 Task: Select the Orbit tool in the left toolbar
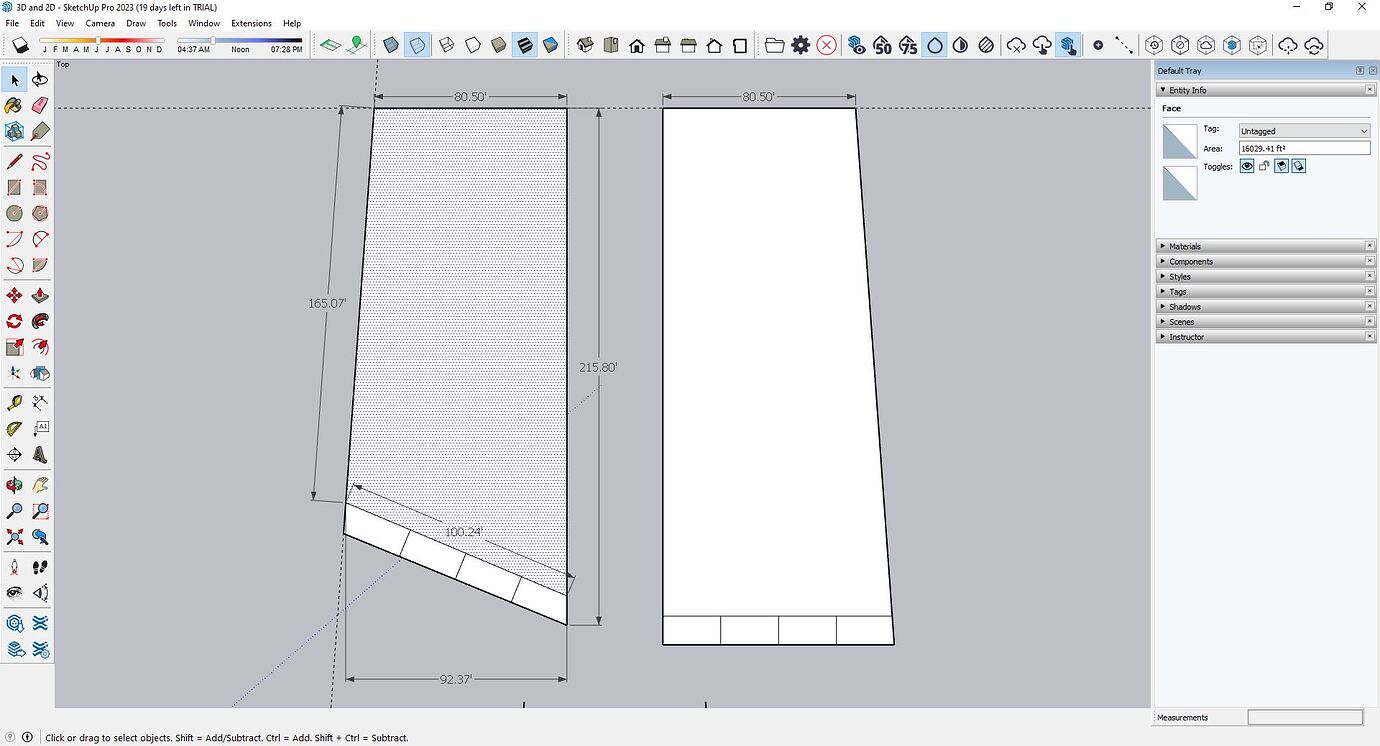tap(14, 484)
